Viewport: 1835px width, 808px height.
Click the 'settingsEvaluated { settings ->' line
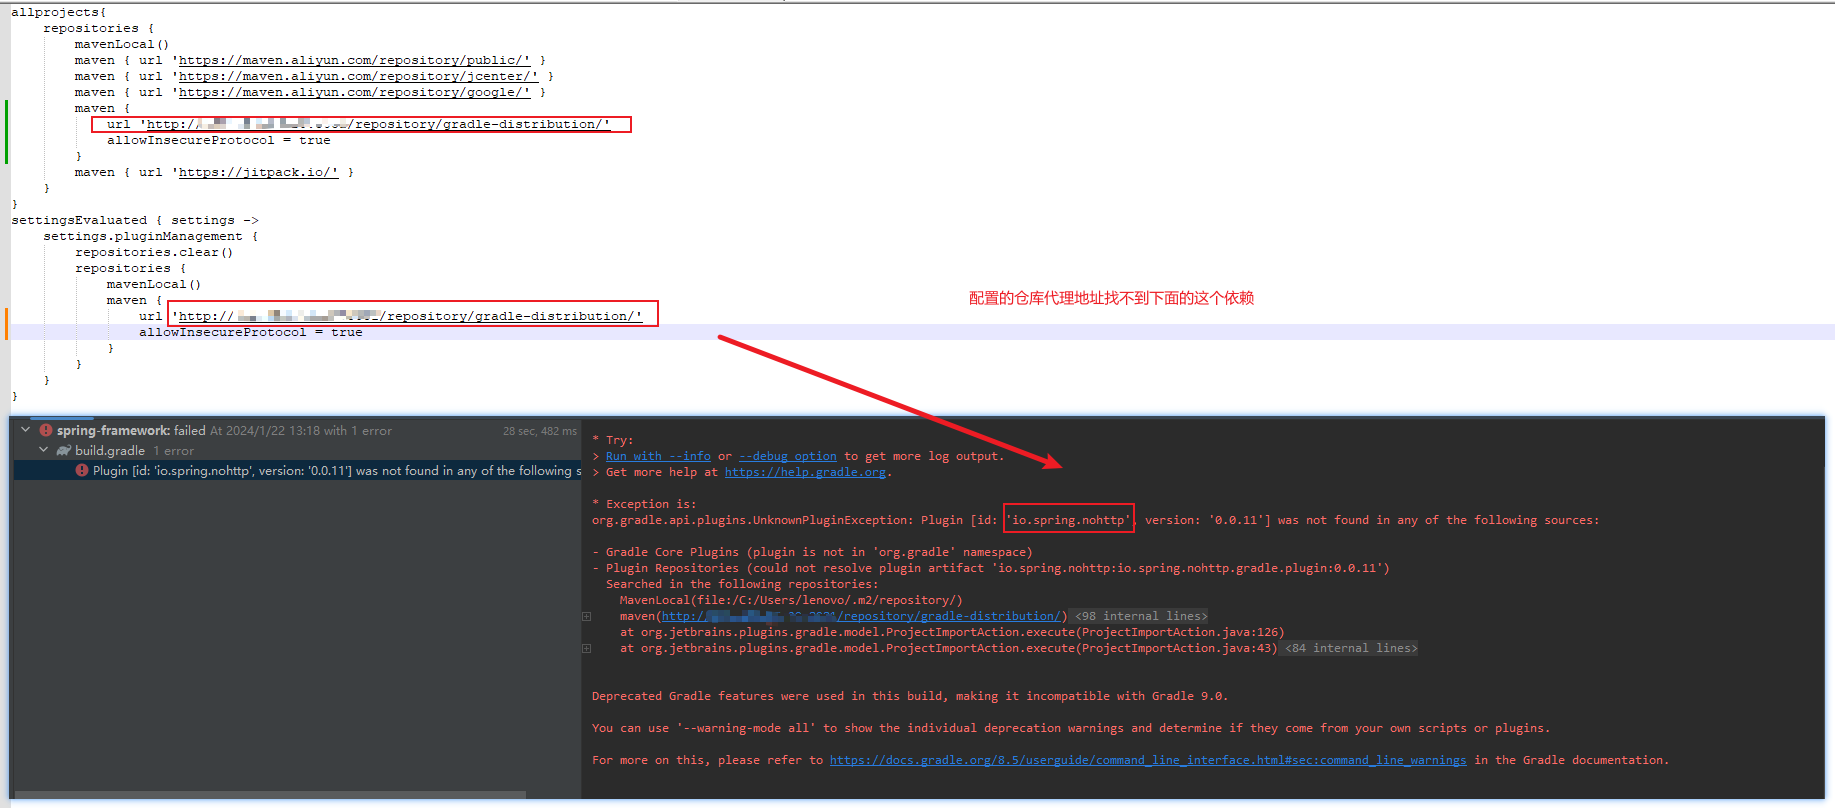(x=135, y=220)
